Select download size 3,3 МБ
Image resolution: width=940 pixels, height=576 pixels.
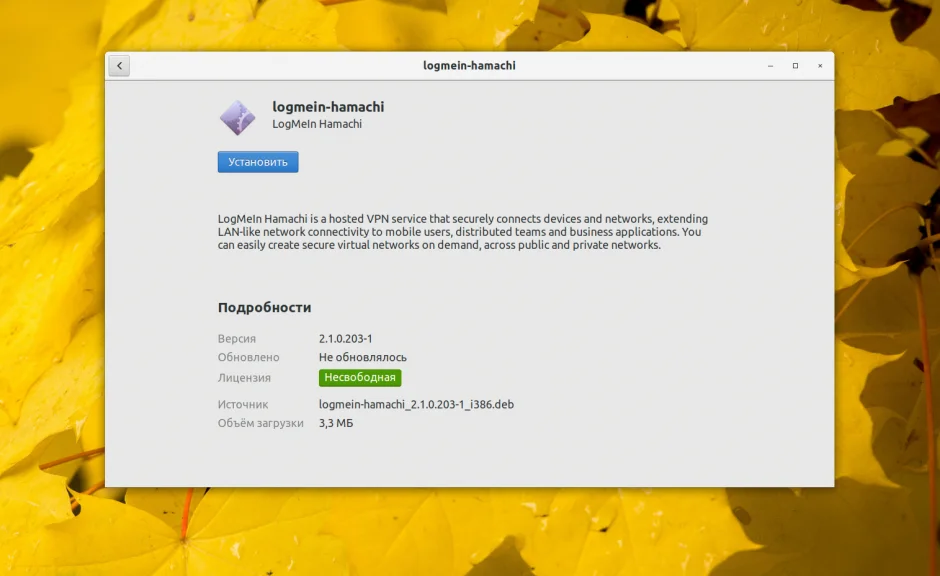click(x=336, y=423)
